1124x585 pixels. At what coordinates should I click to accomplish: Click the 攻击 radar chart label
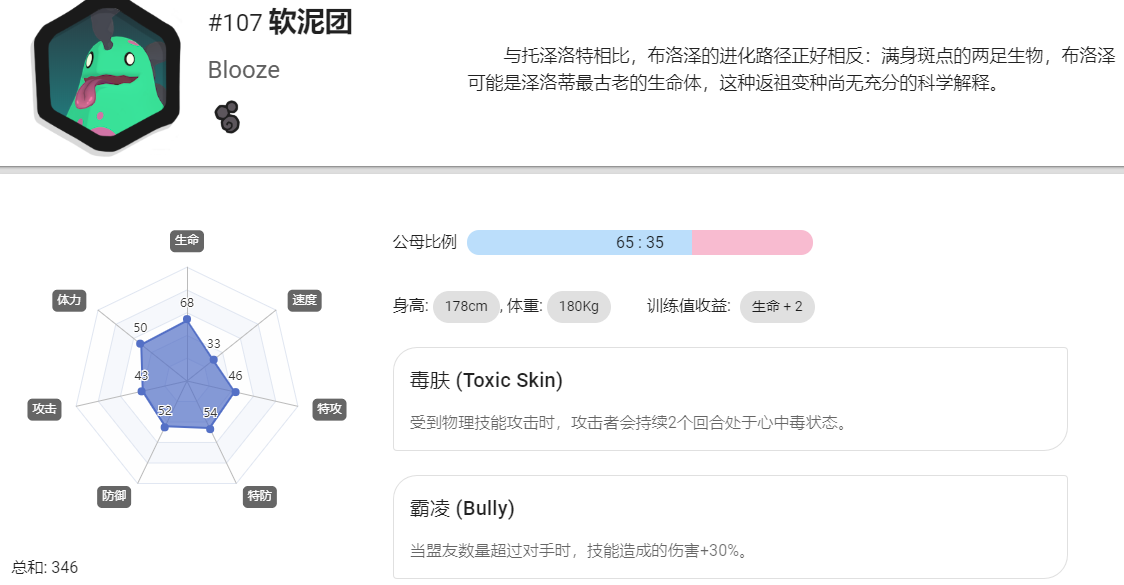[44, 409]
